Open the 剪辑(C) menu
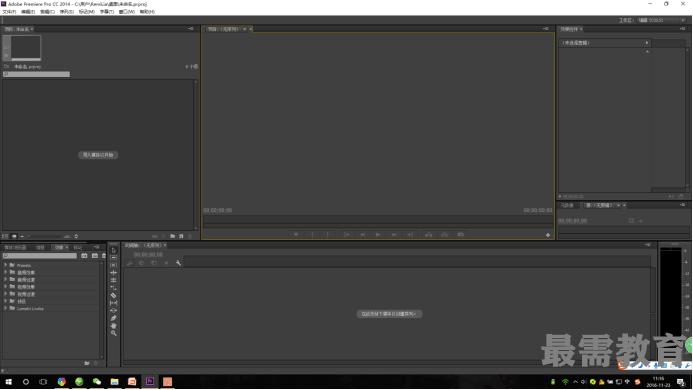The image size is (693, 390). coord(47,12)
